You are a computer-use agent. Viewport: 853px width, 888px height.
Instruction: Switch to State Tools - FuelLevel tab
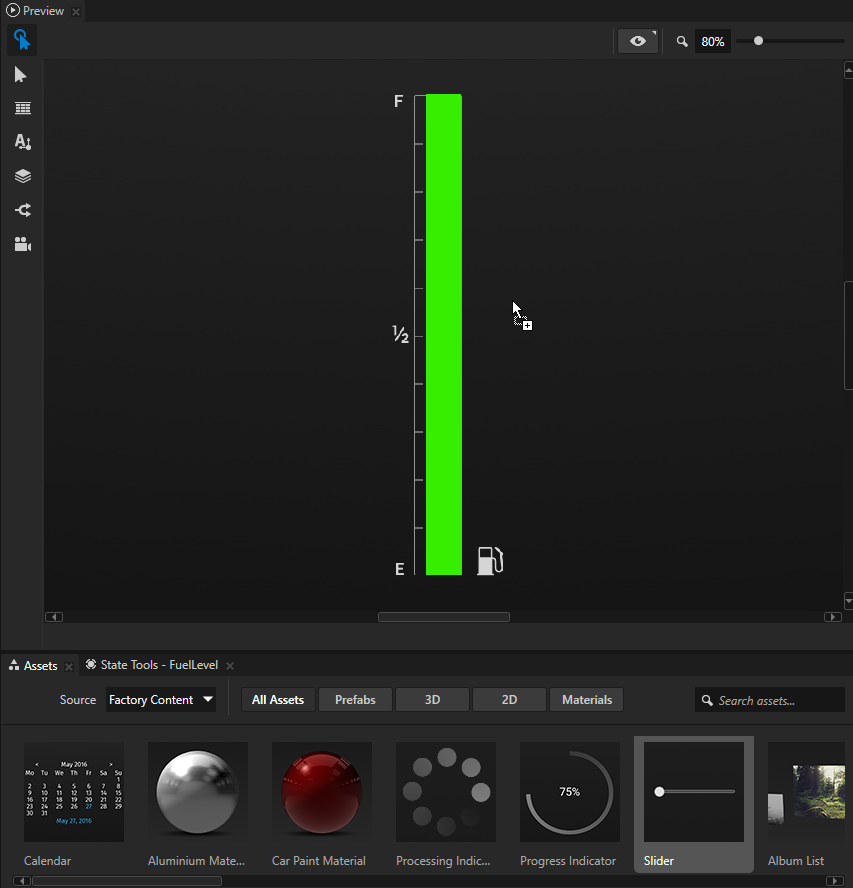pos(158,665)
